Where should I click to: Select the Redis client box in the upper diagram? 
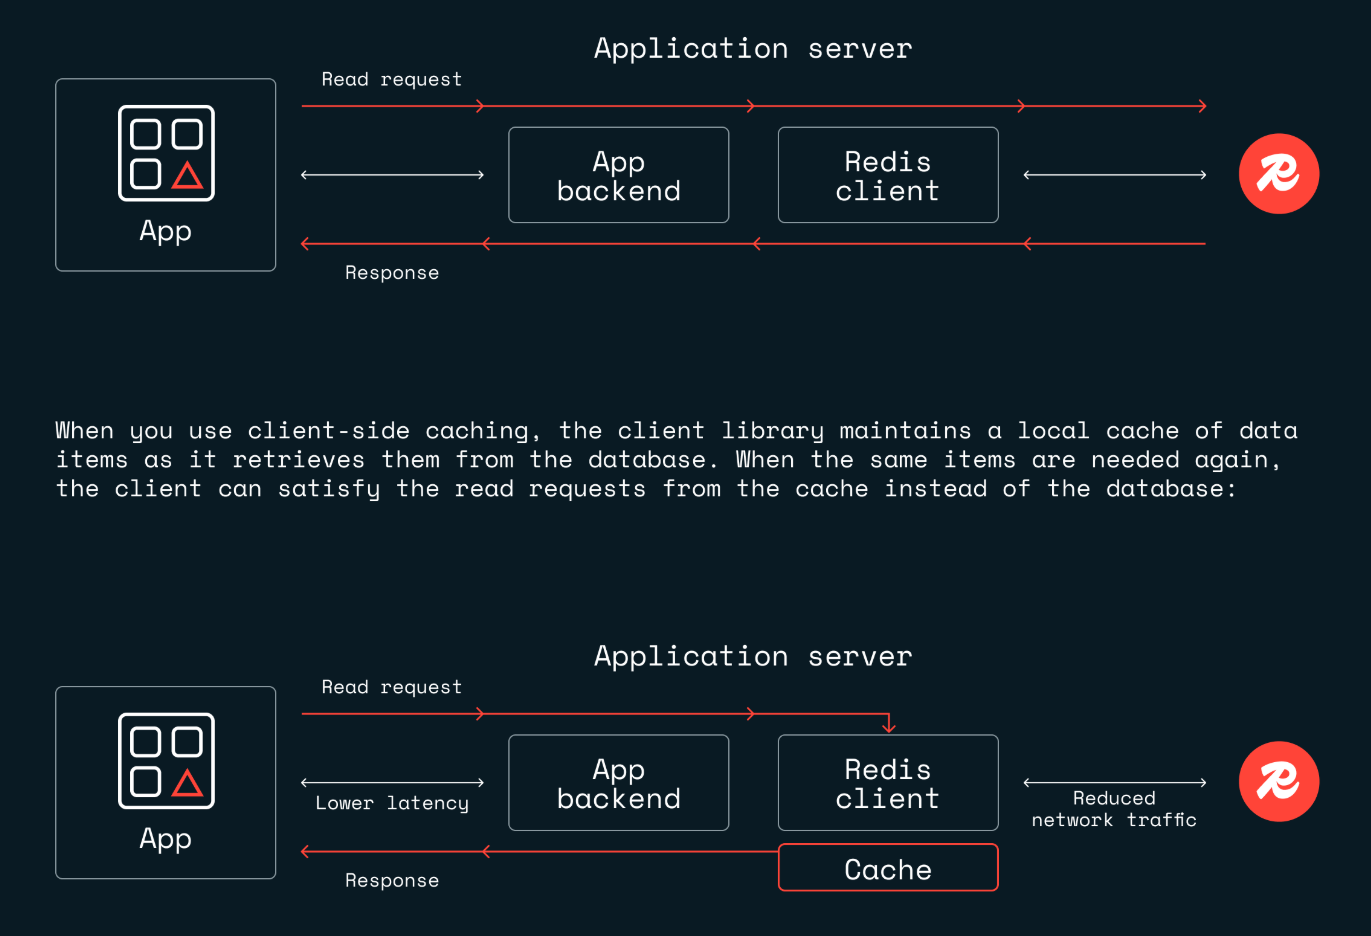[888, 175]
